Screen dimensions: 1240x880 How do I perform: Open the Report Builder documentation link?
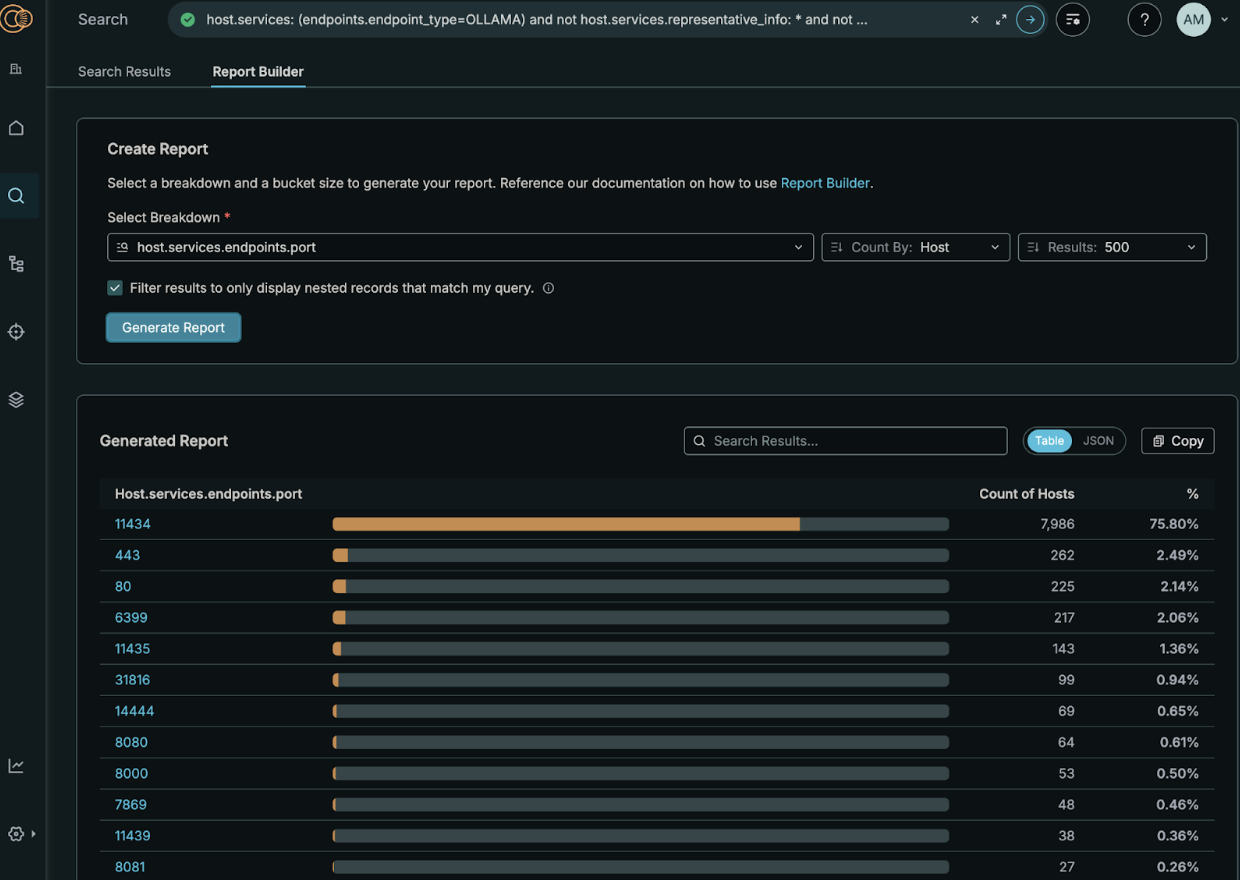tap(825, 183)
